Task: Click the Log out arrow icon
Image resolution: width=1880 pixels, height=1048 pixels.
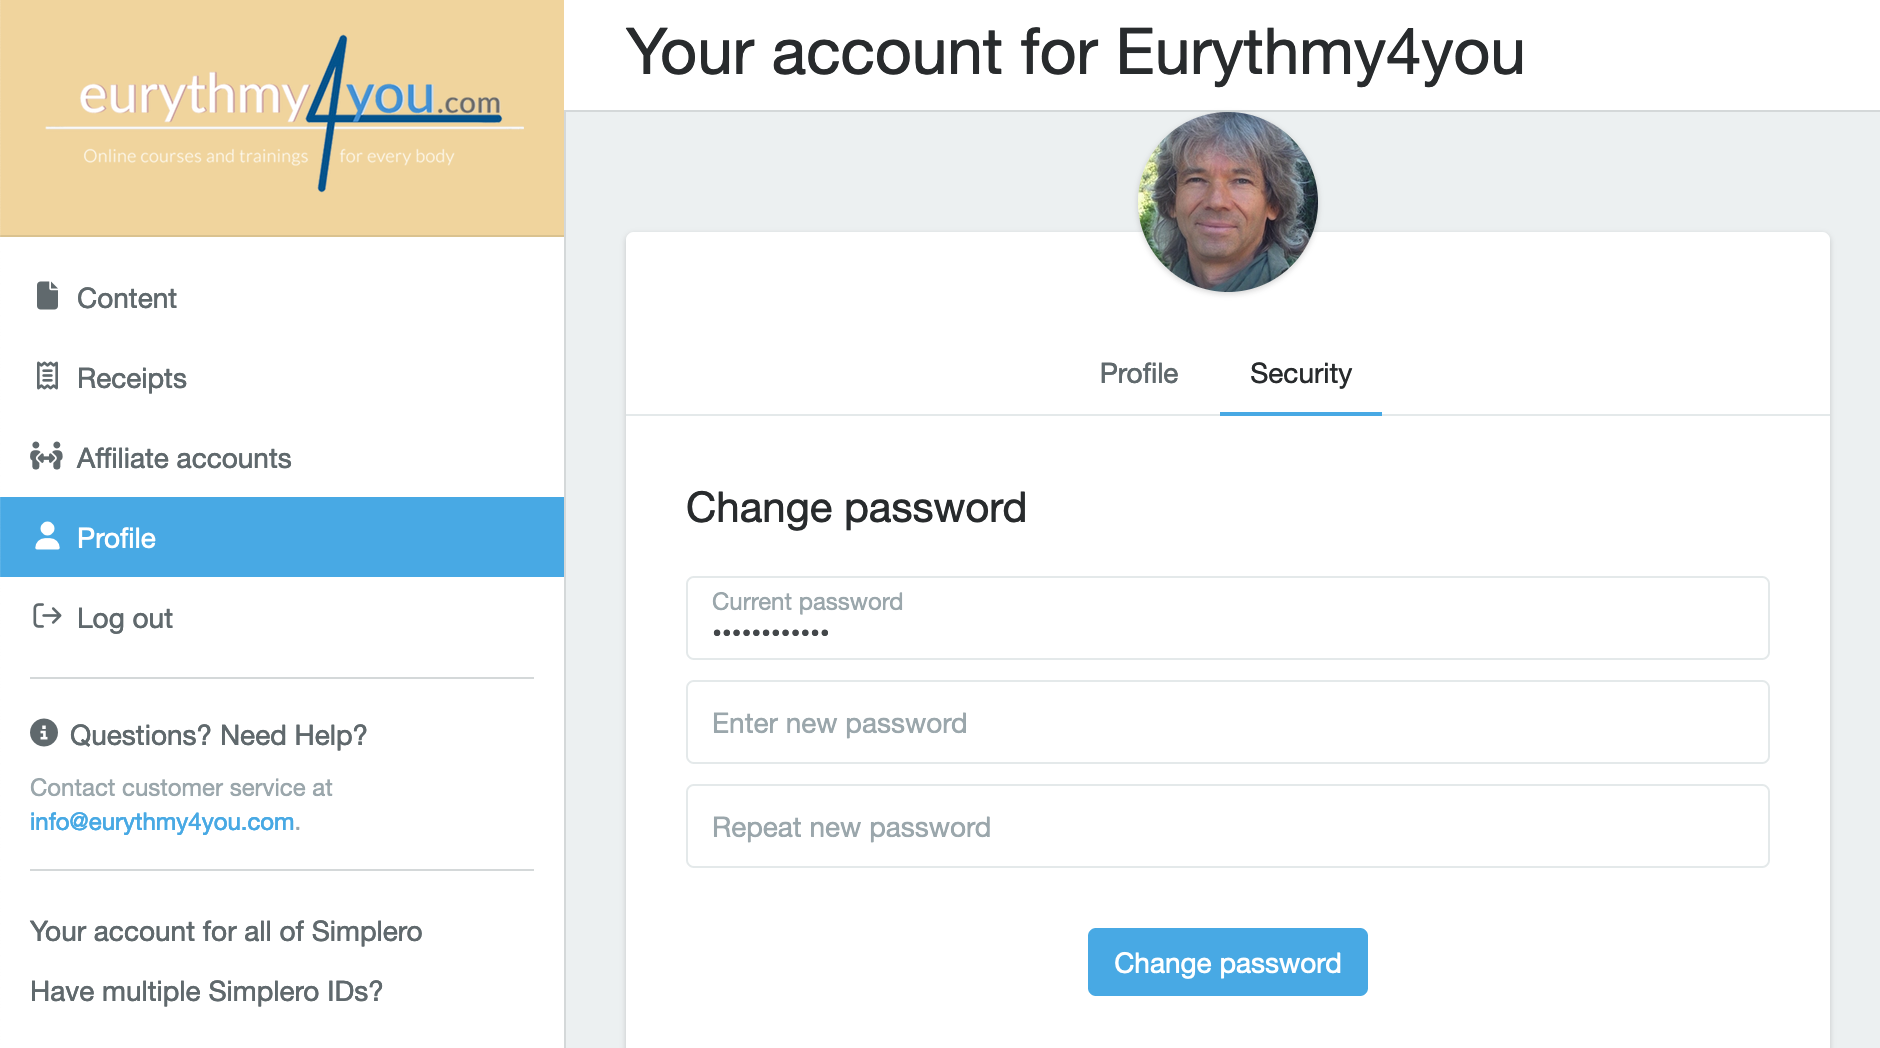Action: coord(47,616)
